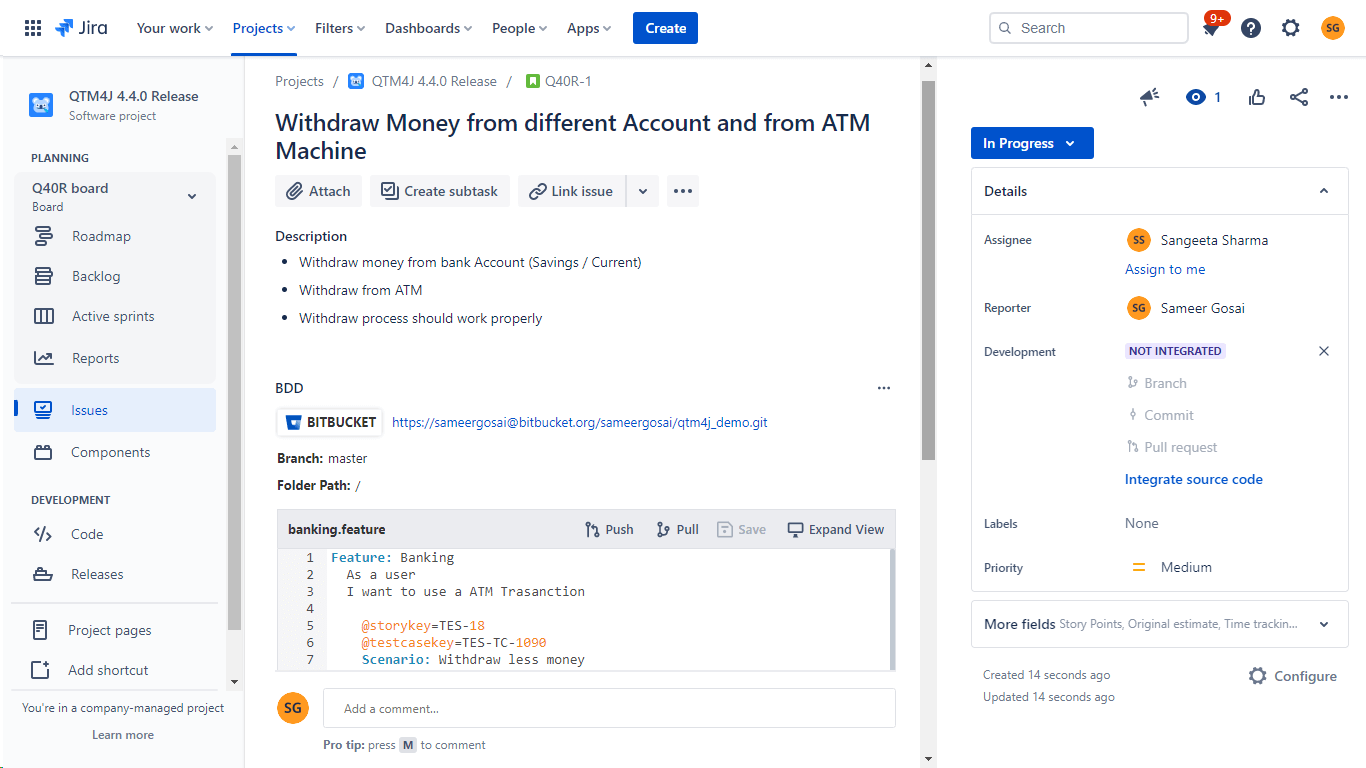
Task: Click the Add a comment field
Action: click(609, 708)
